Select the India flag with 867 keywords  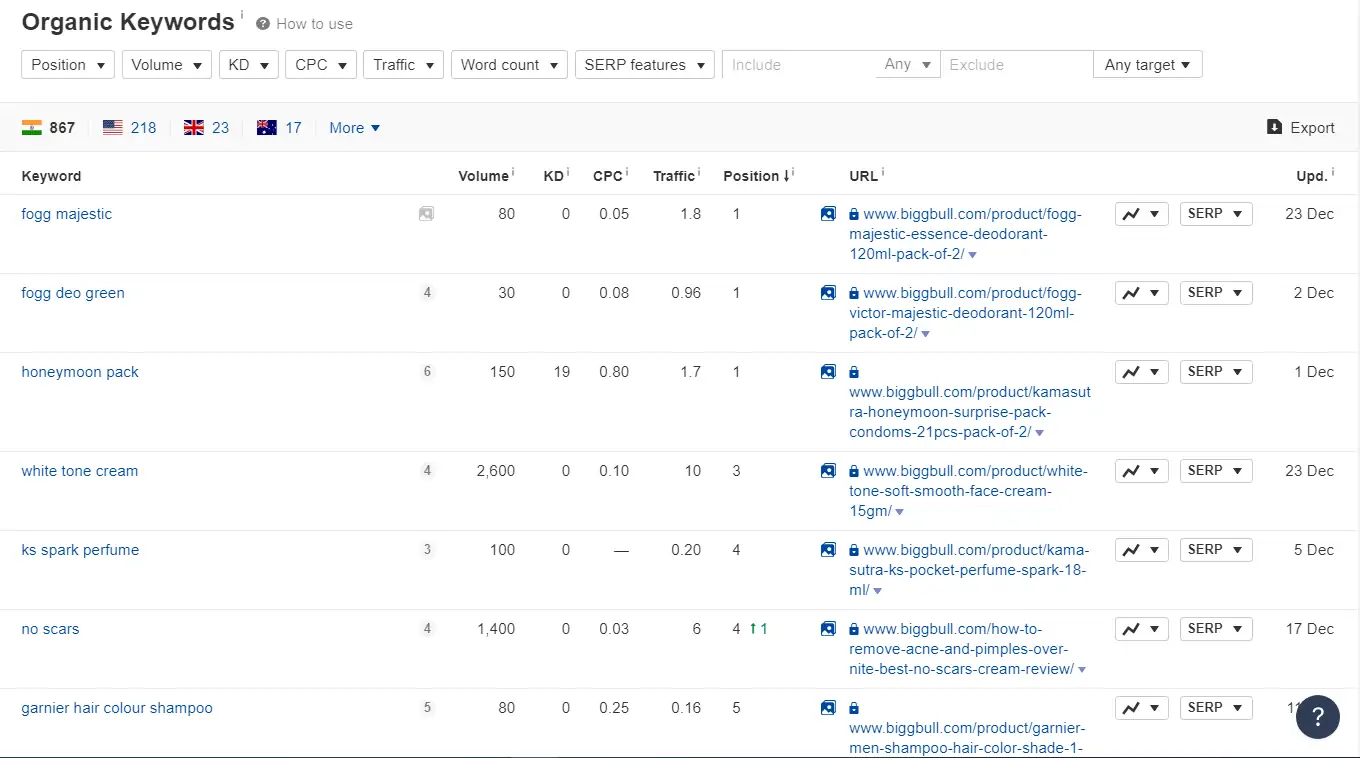48,128
